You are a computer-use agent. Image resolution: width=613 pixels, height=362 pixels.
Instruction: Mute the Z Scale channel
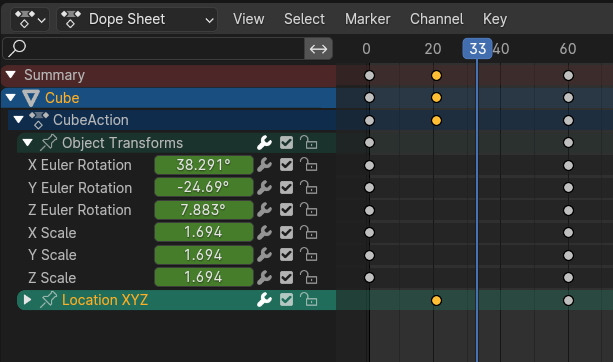[x=287, y=278]
